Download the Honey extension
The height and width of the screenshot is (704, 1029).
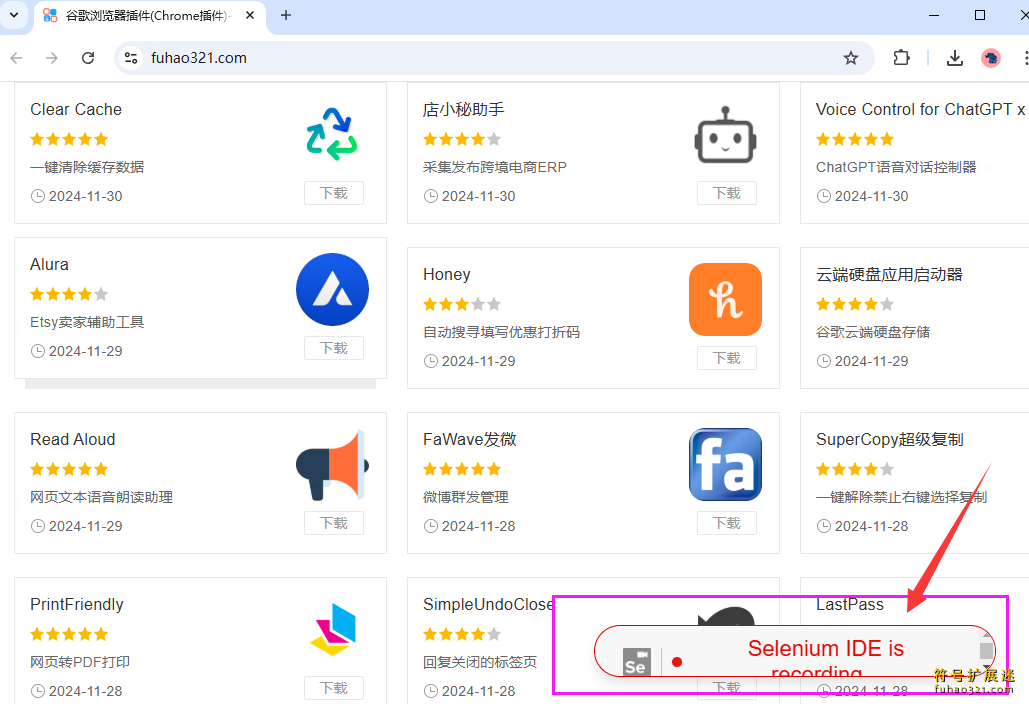tap(726, 358)
